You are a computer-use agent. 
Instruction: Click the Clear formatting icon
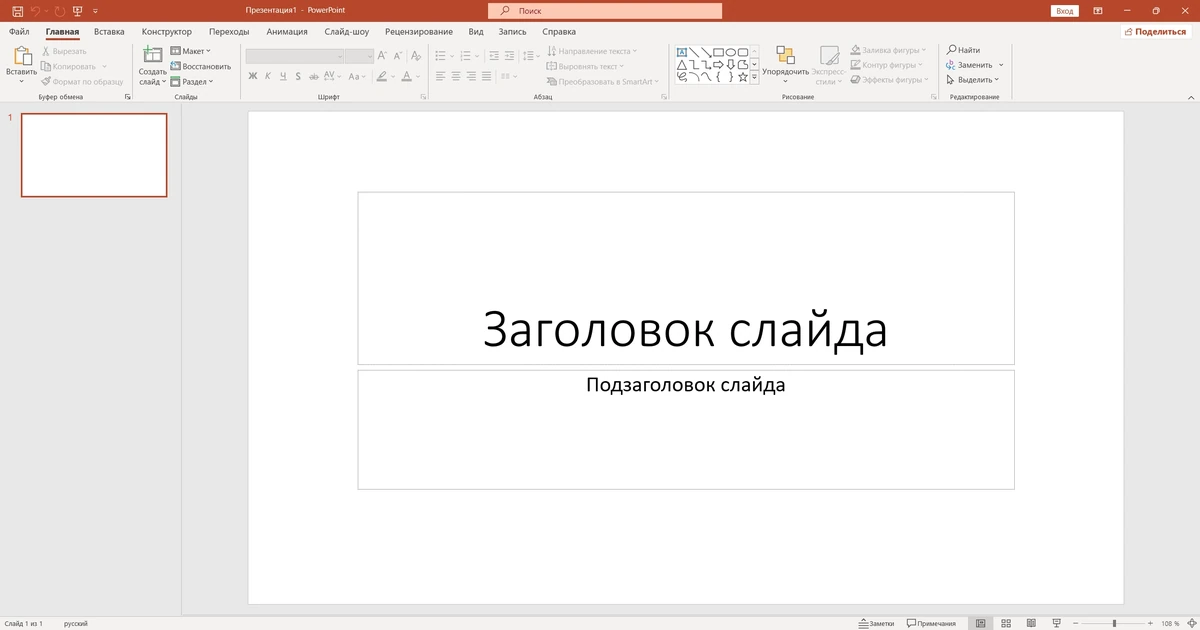coord(415,56)
